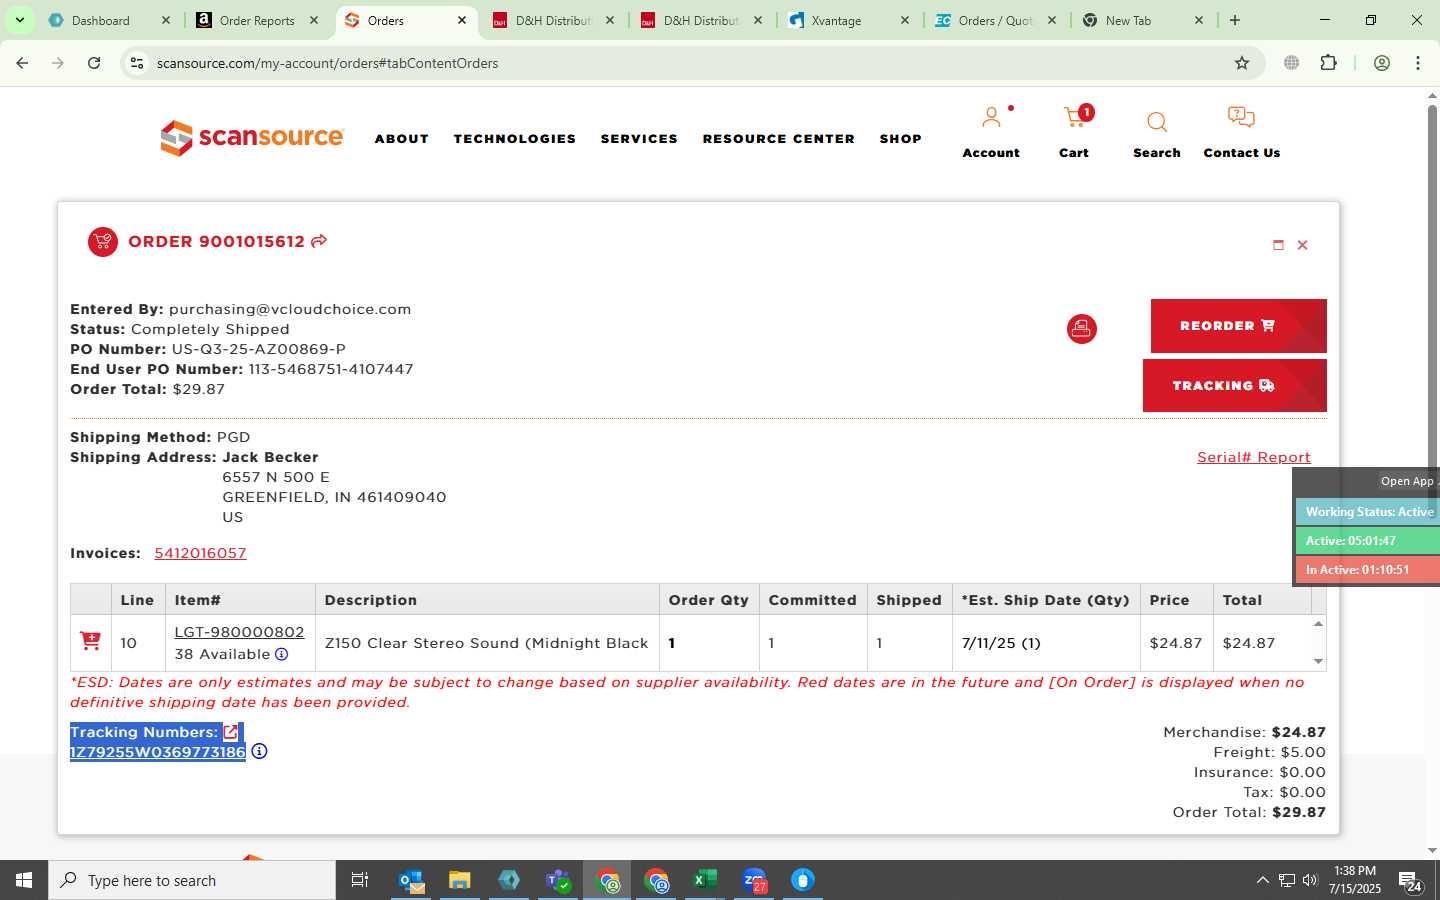Open the SERVICES menu

(639, 139)
